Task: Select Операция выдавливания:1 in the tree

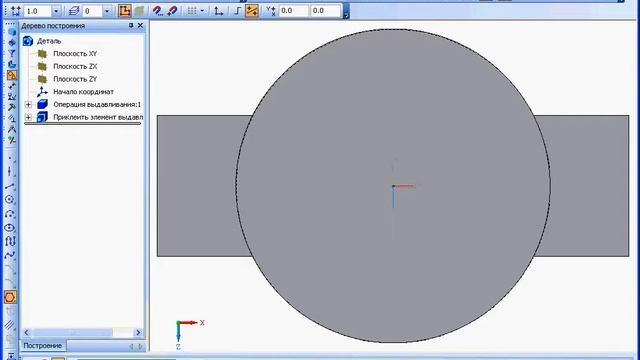Action: [97, 104]
